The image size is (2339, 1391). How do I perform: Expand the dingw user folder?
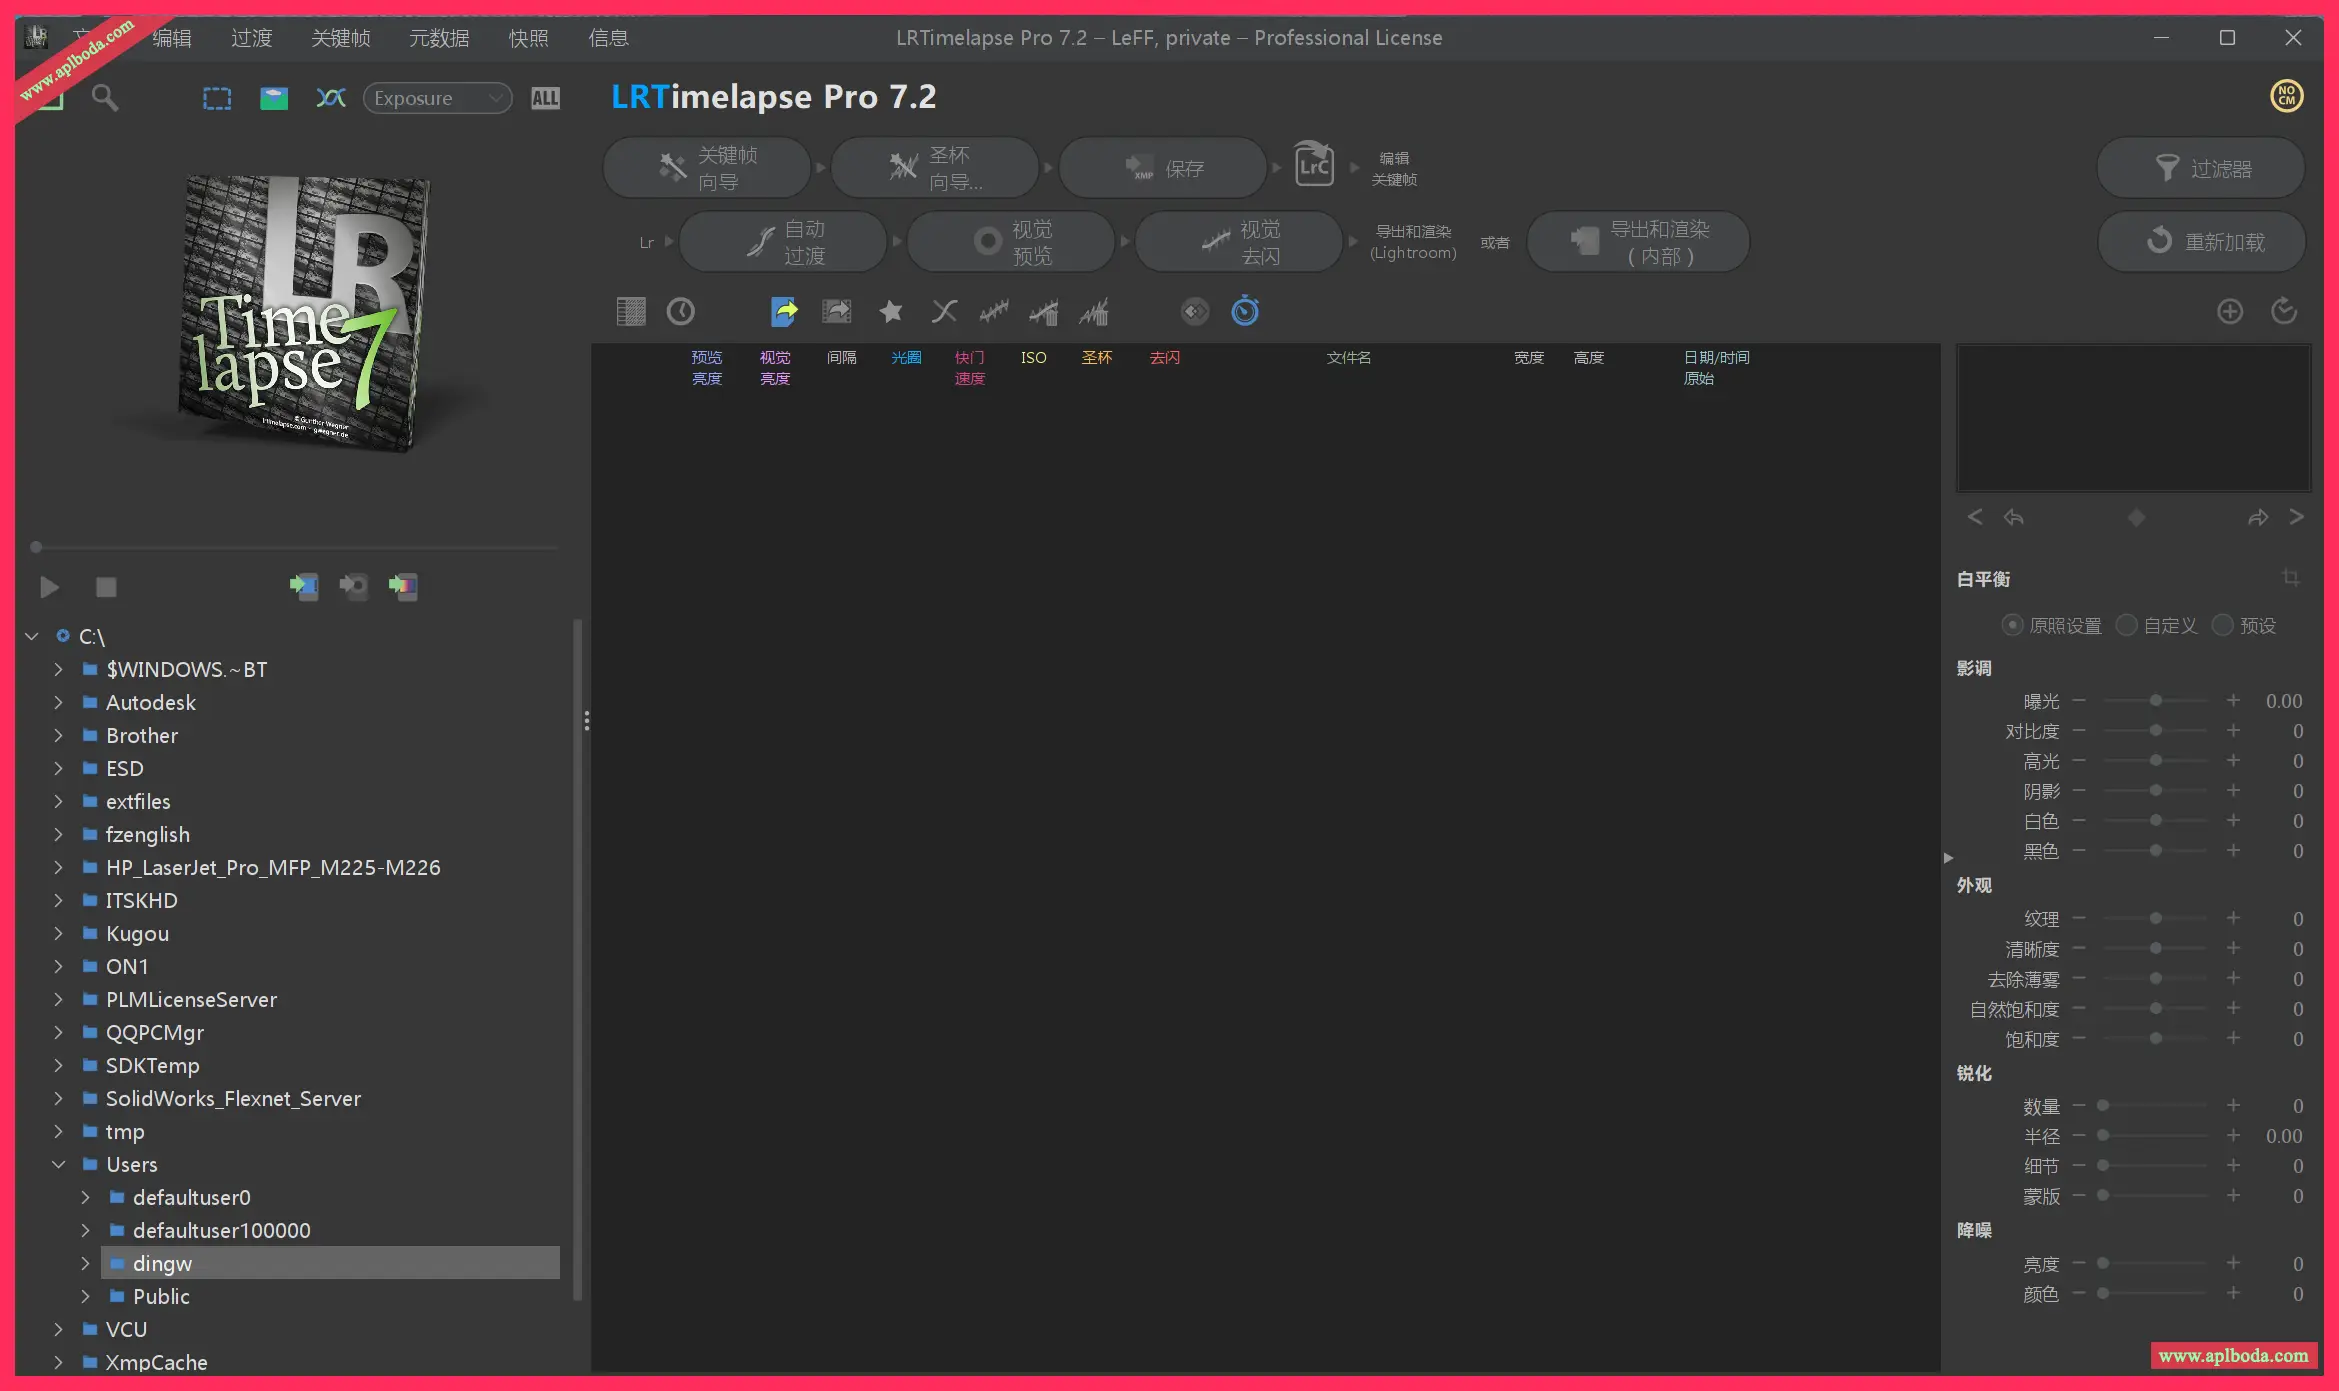(x=85, y=1263)
